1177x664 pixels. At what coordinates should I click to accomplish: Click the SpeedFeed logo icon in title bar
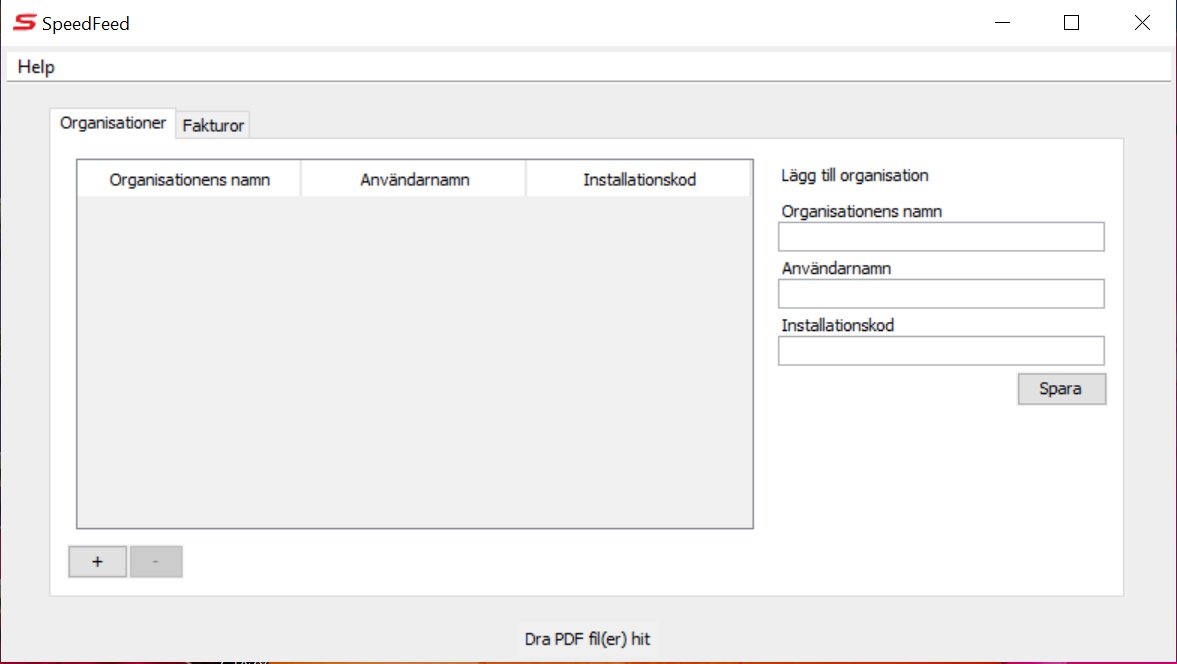coord(24,23)
